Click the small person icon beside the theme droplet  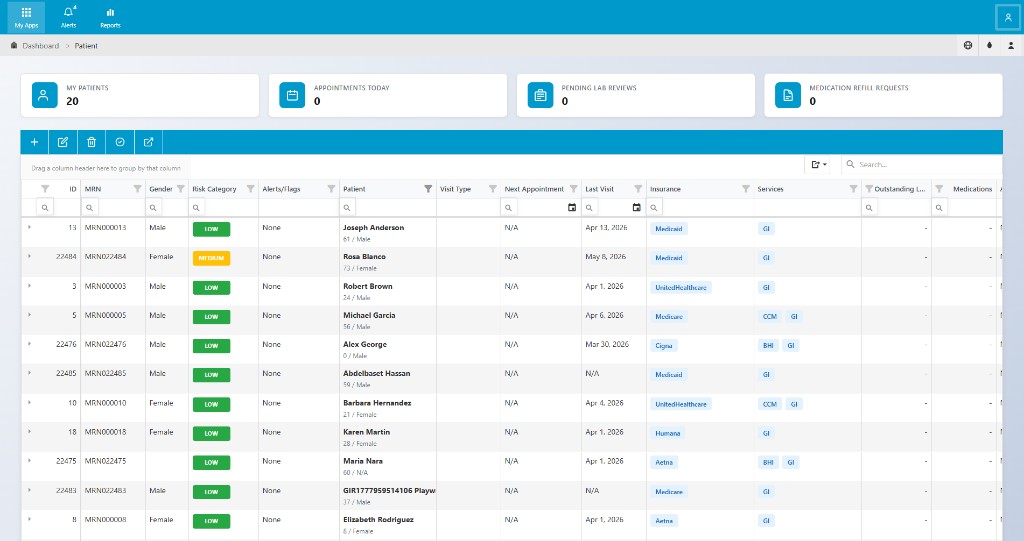pos(1011,46)
